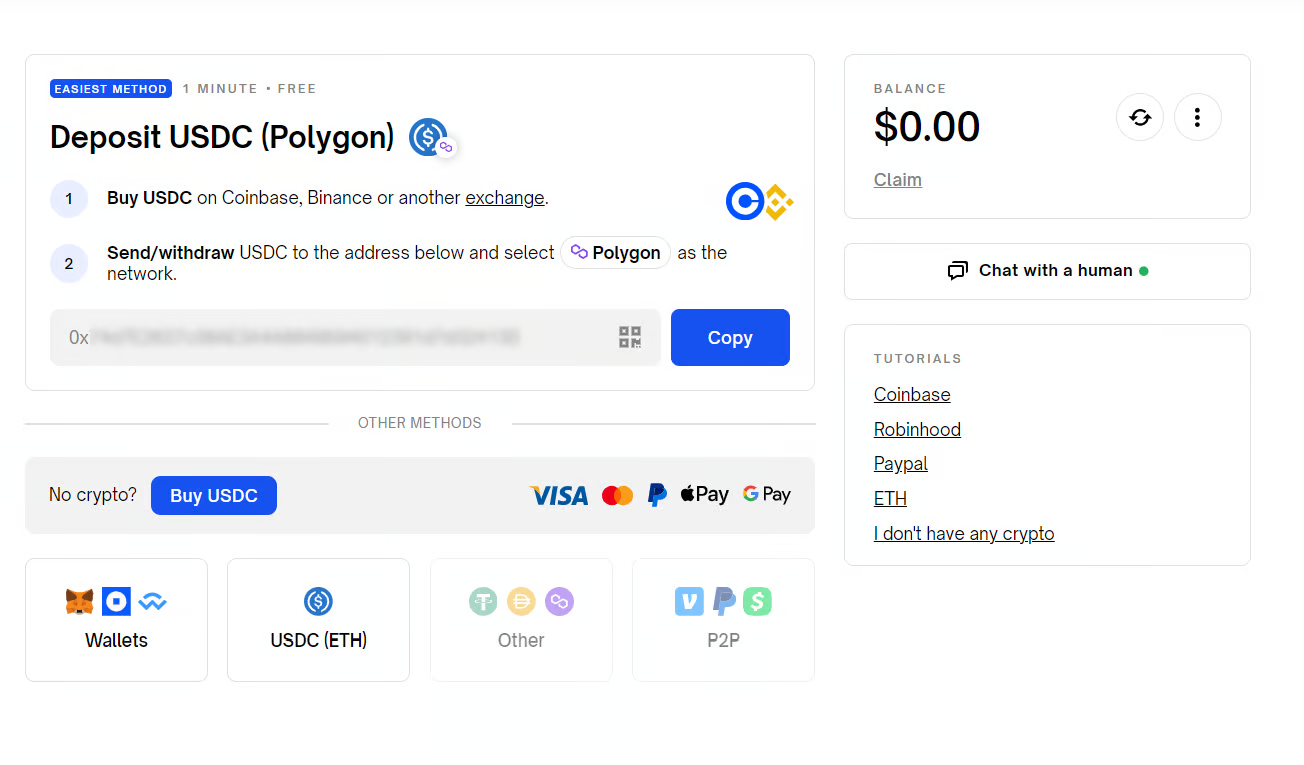This screenshot has height=765, width=1304.
Task: Click the Tether icon in the Other card
Action: point(483,601)
